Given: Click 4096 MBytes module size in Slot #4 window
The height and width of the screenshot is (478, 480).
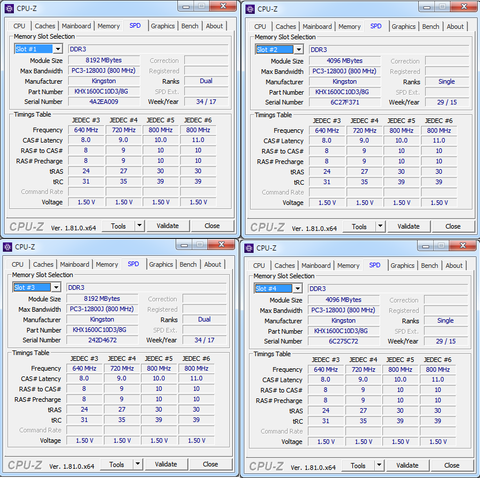Looking at the screenshot, I should [x=343, y=300].
